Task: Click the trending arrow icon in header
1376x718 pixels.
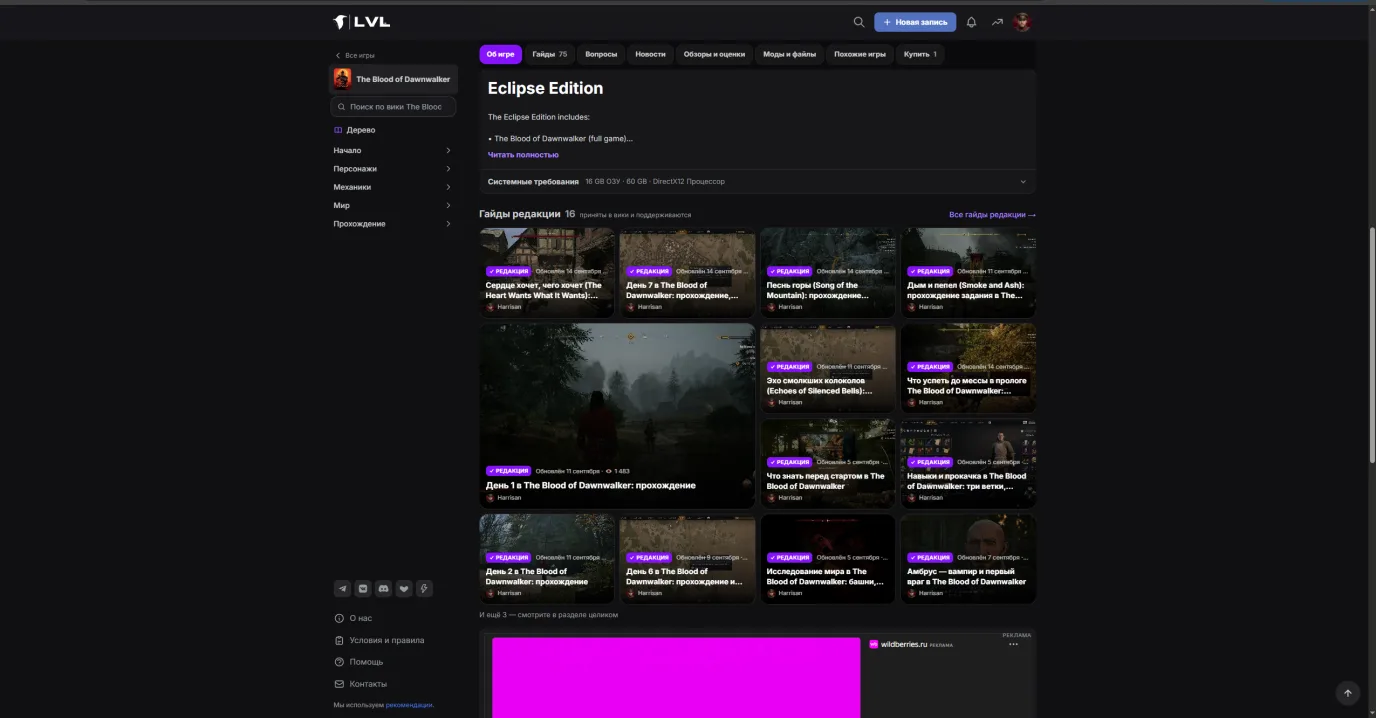Action: tap(997, 22)
